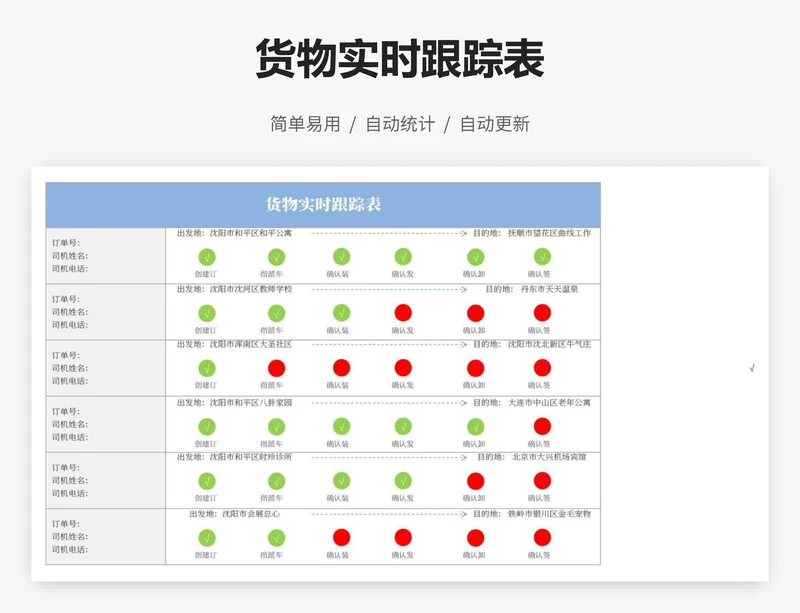Click red 指派车 circle in 大圣社区 row
Image resolution: width=800 pixels, height=613 pixels.
click(x=277, y=368)
